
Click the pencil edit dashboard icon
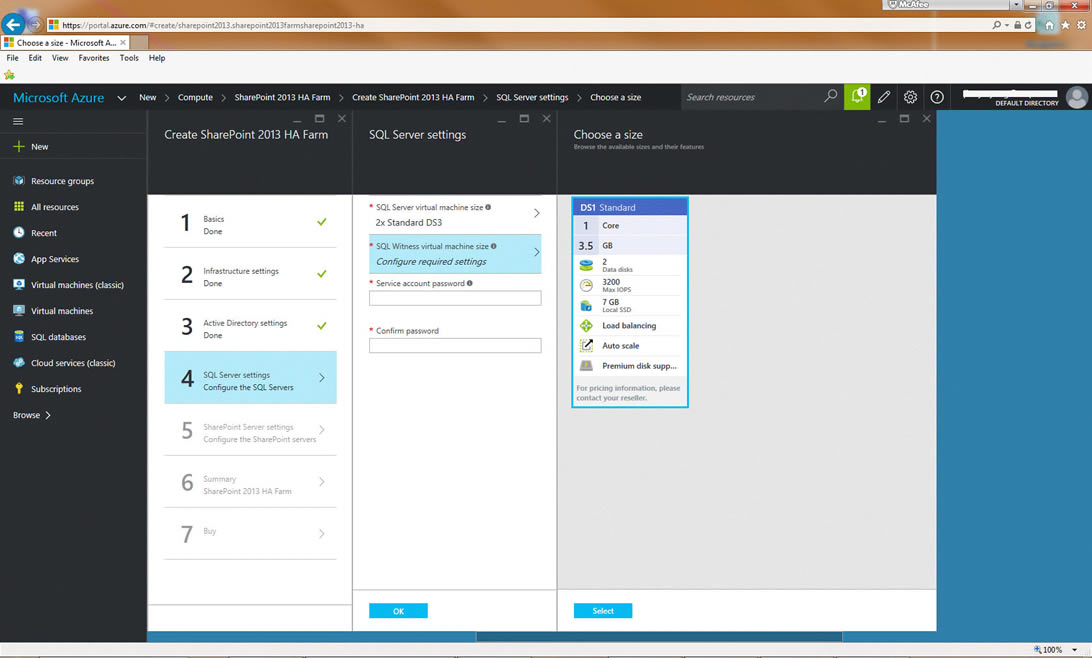point(884,97)
